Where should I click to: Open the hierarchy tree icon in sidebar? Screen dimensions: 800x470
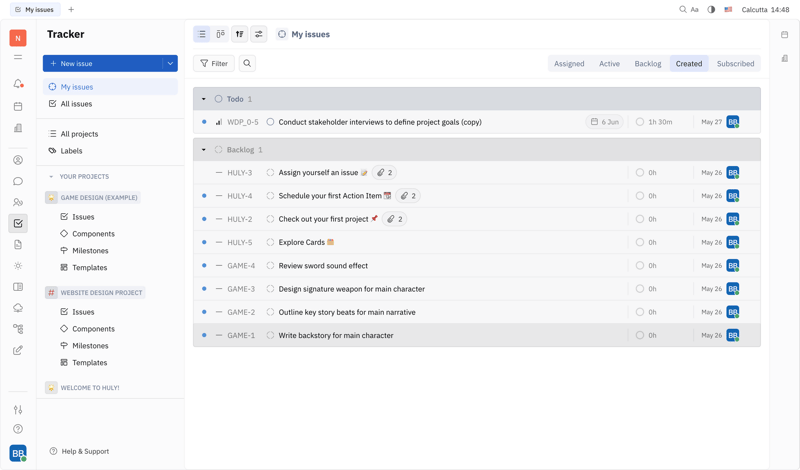[18, 329]
